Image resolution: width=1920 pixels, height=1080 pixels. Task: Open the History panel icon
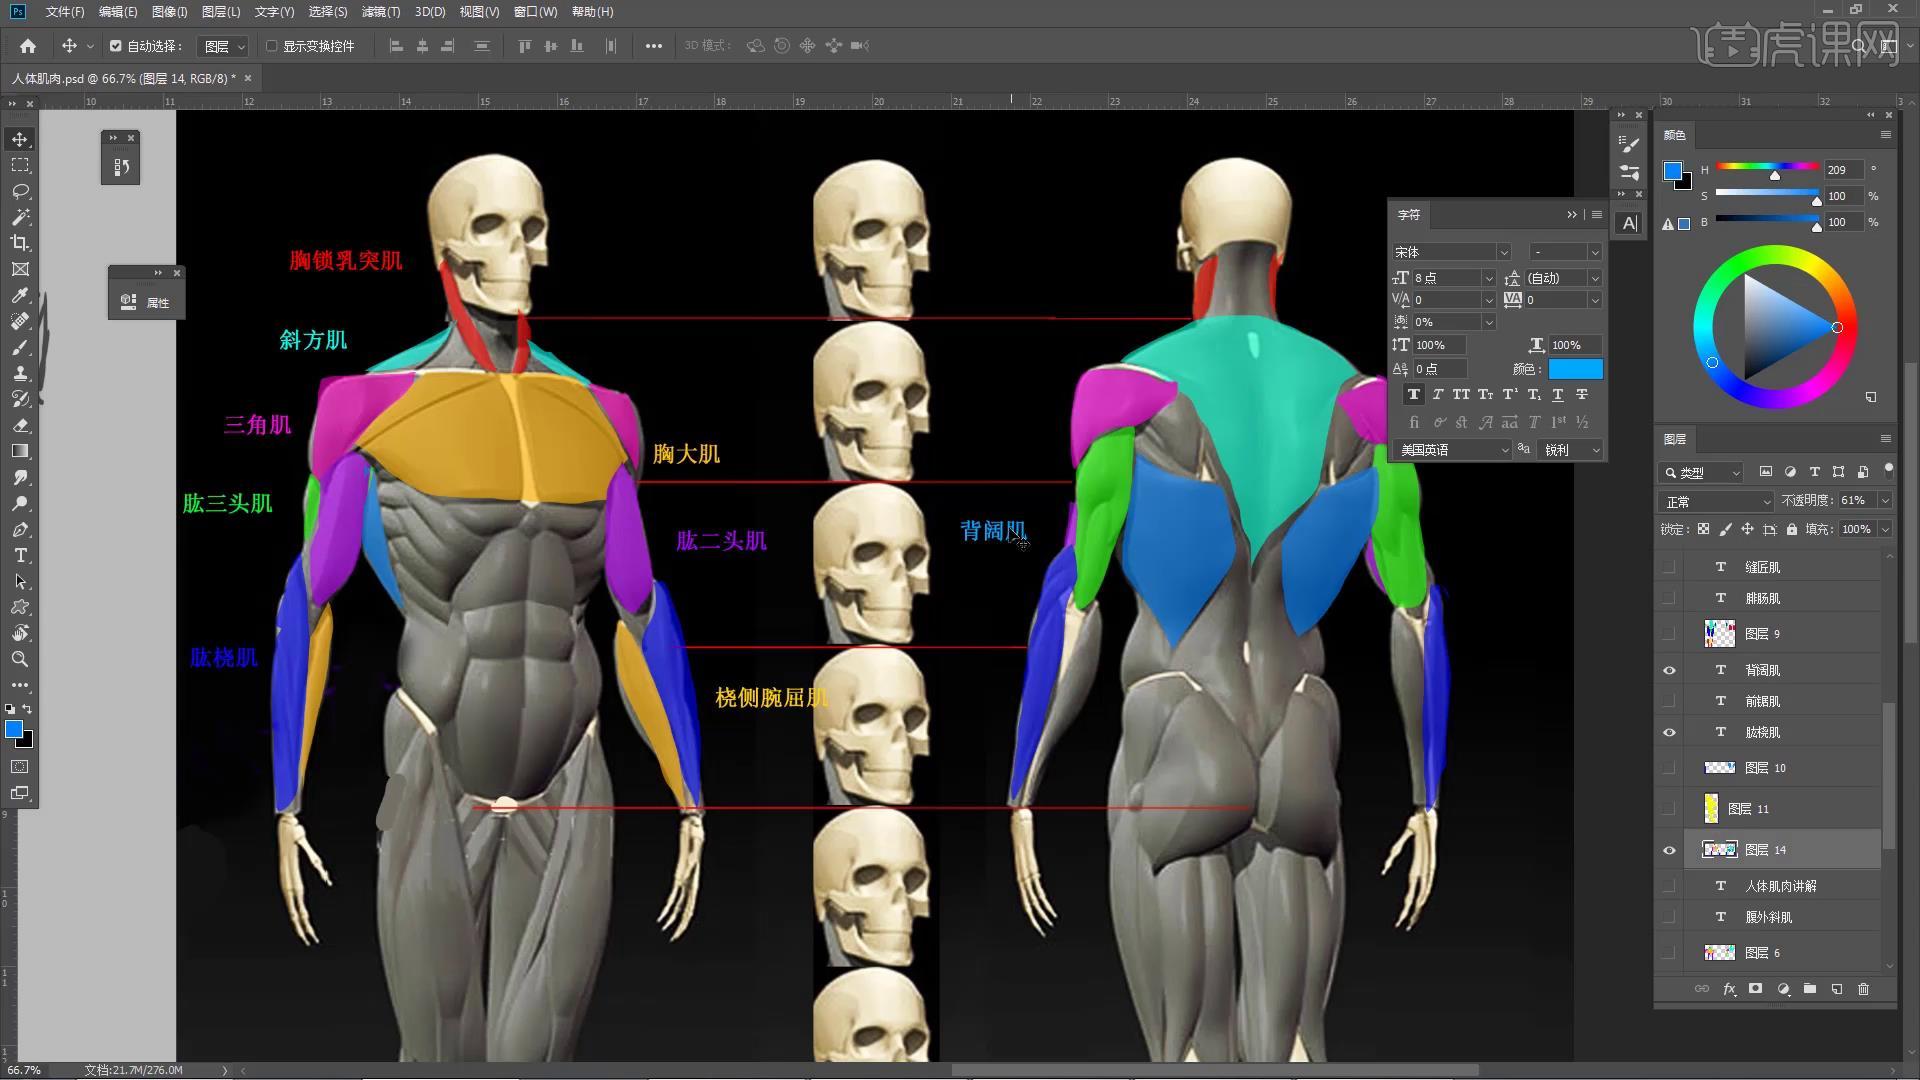coord(121,167)
